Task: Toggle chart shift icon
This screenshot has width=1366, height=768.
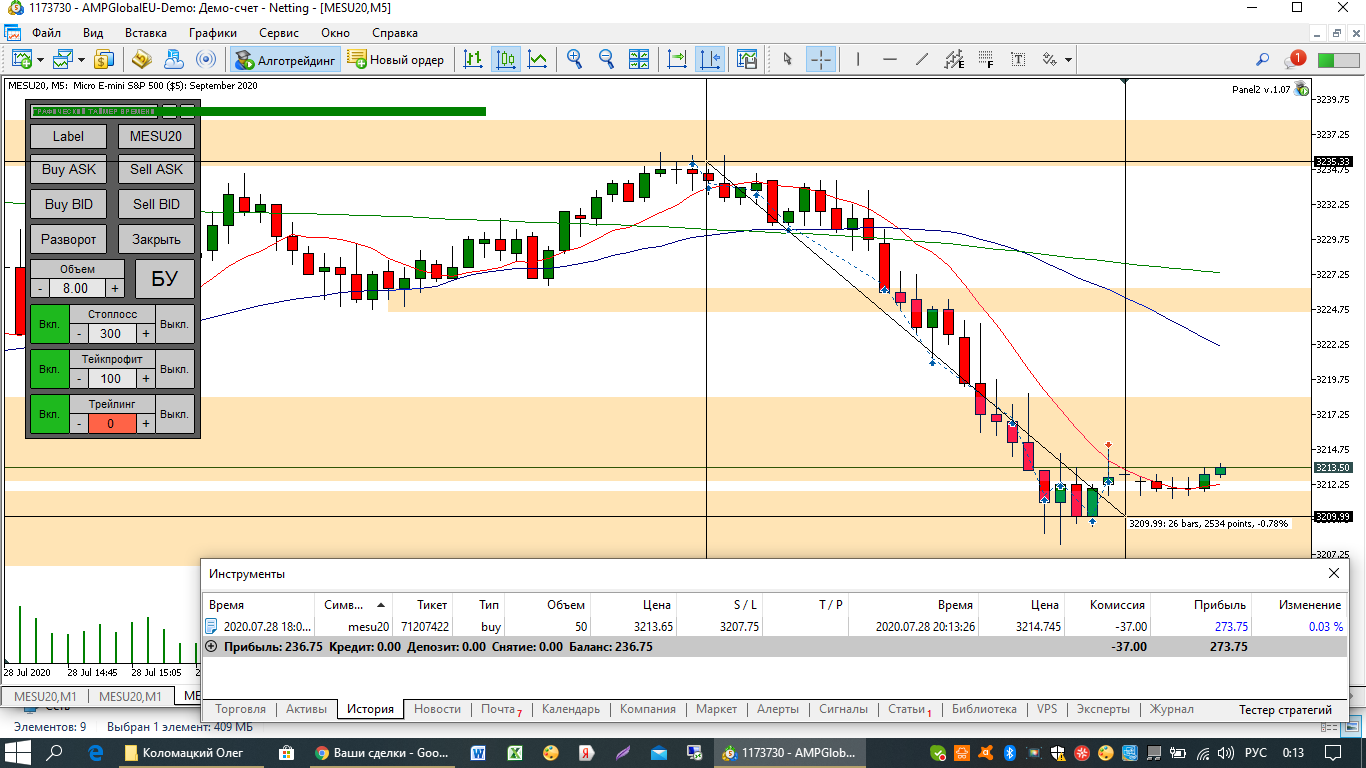Action: [x=710, y=59]
